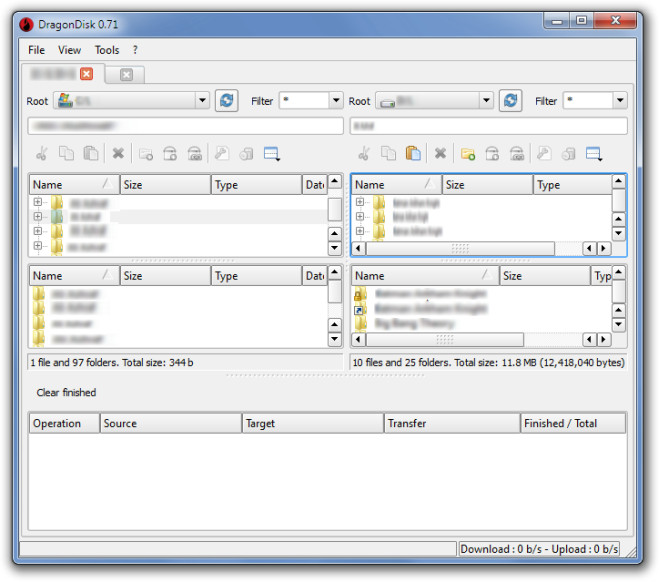Click the shortcut folder icon in right file list
The image size is (660, 582).
[x=360, y=308]
